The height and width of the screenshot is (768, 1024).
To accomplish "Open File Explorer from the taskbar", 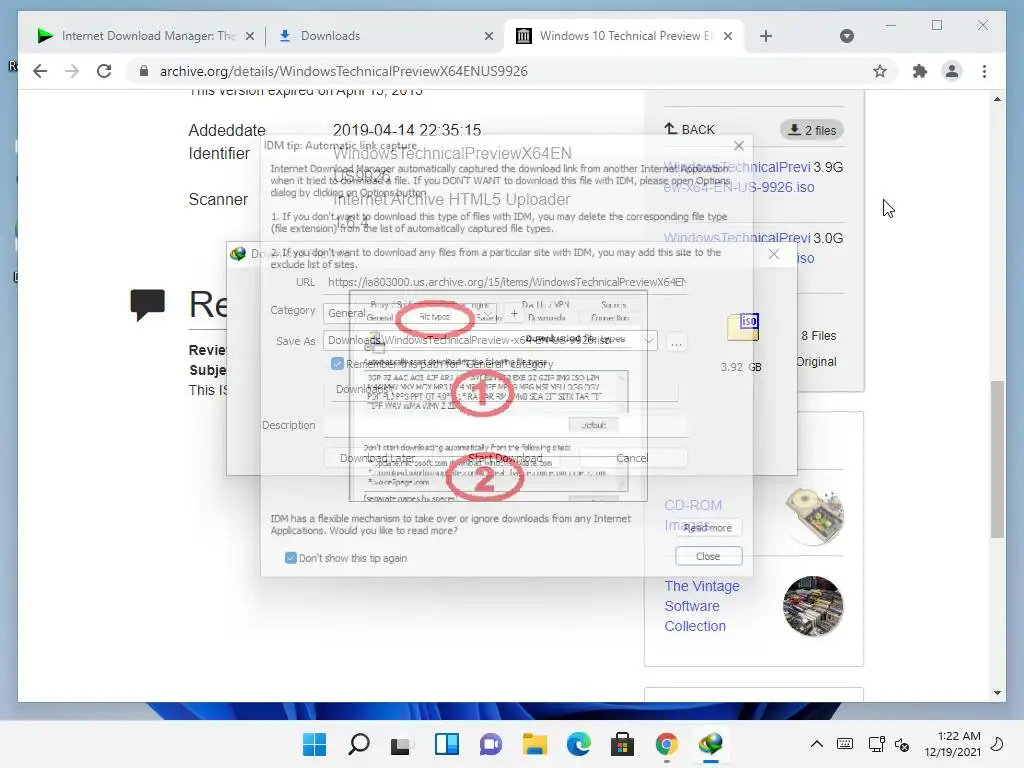I will (x=535, y=744).
